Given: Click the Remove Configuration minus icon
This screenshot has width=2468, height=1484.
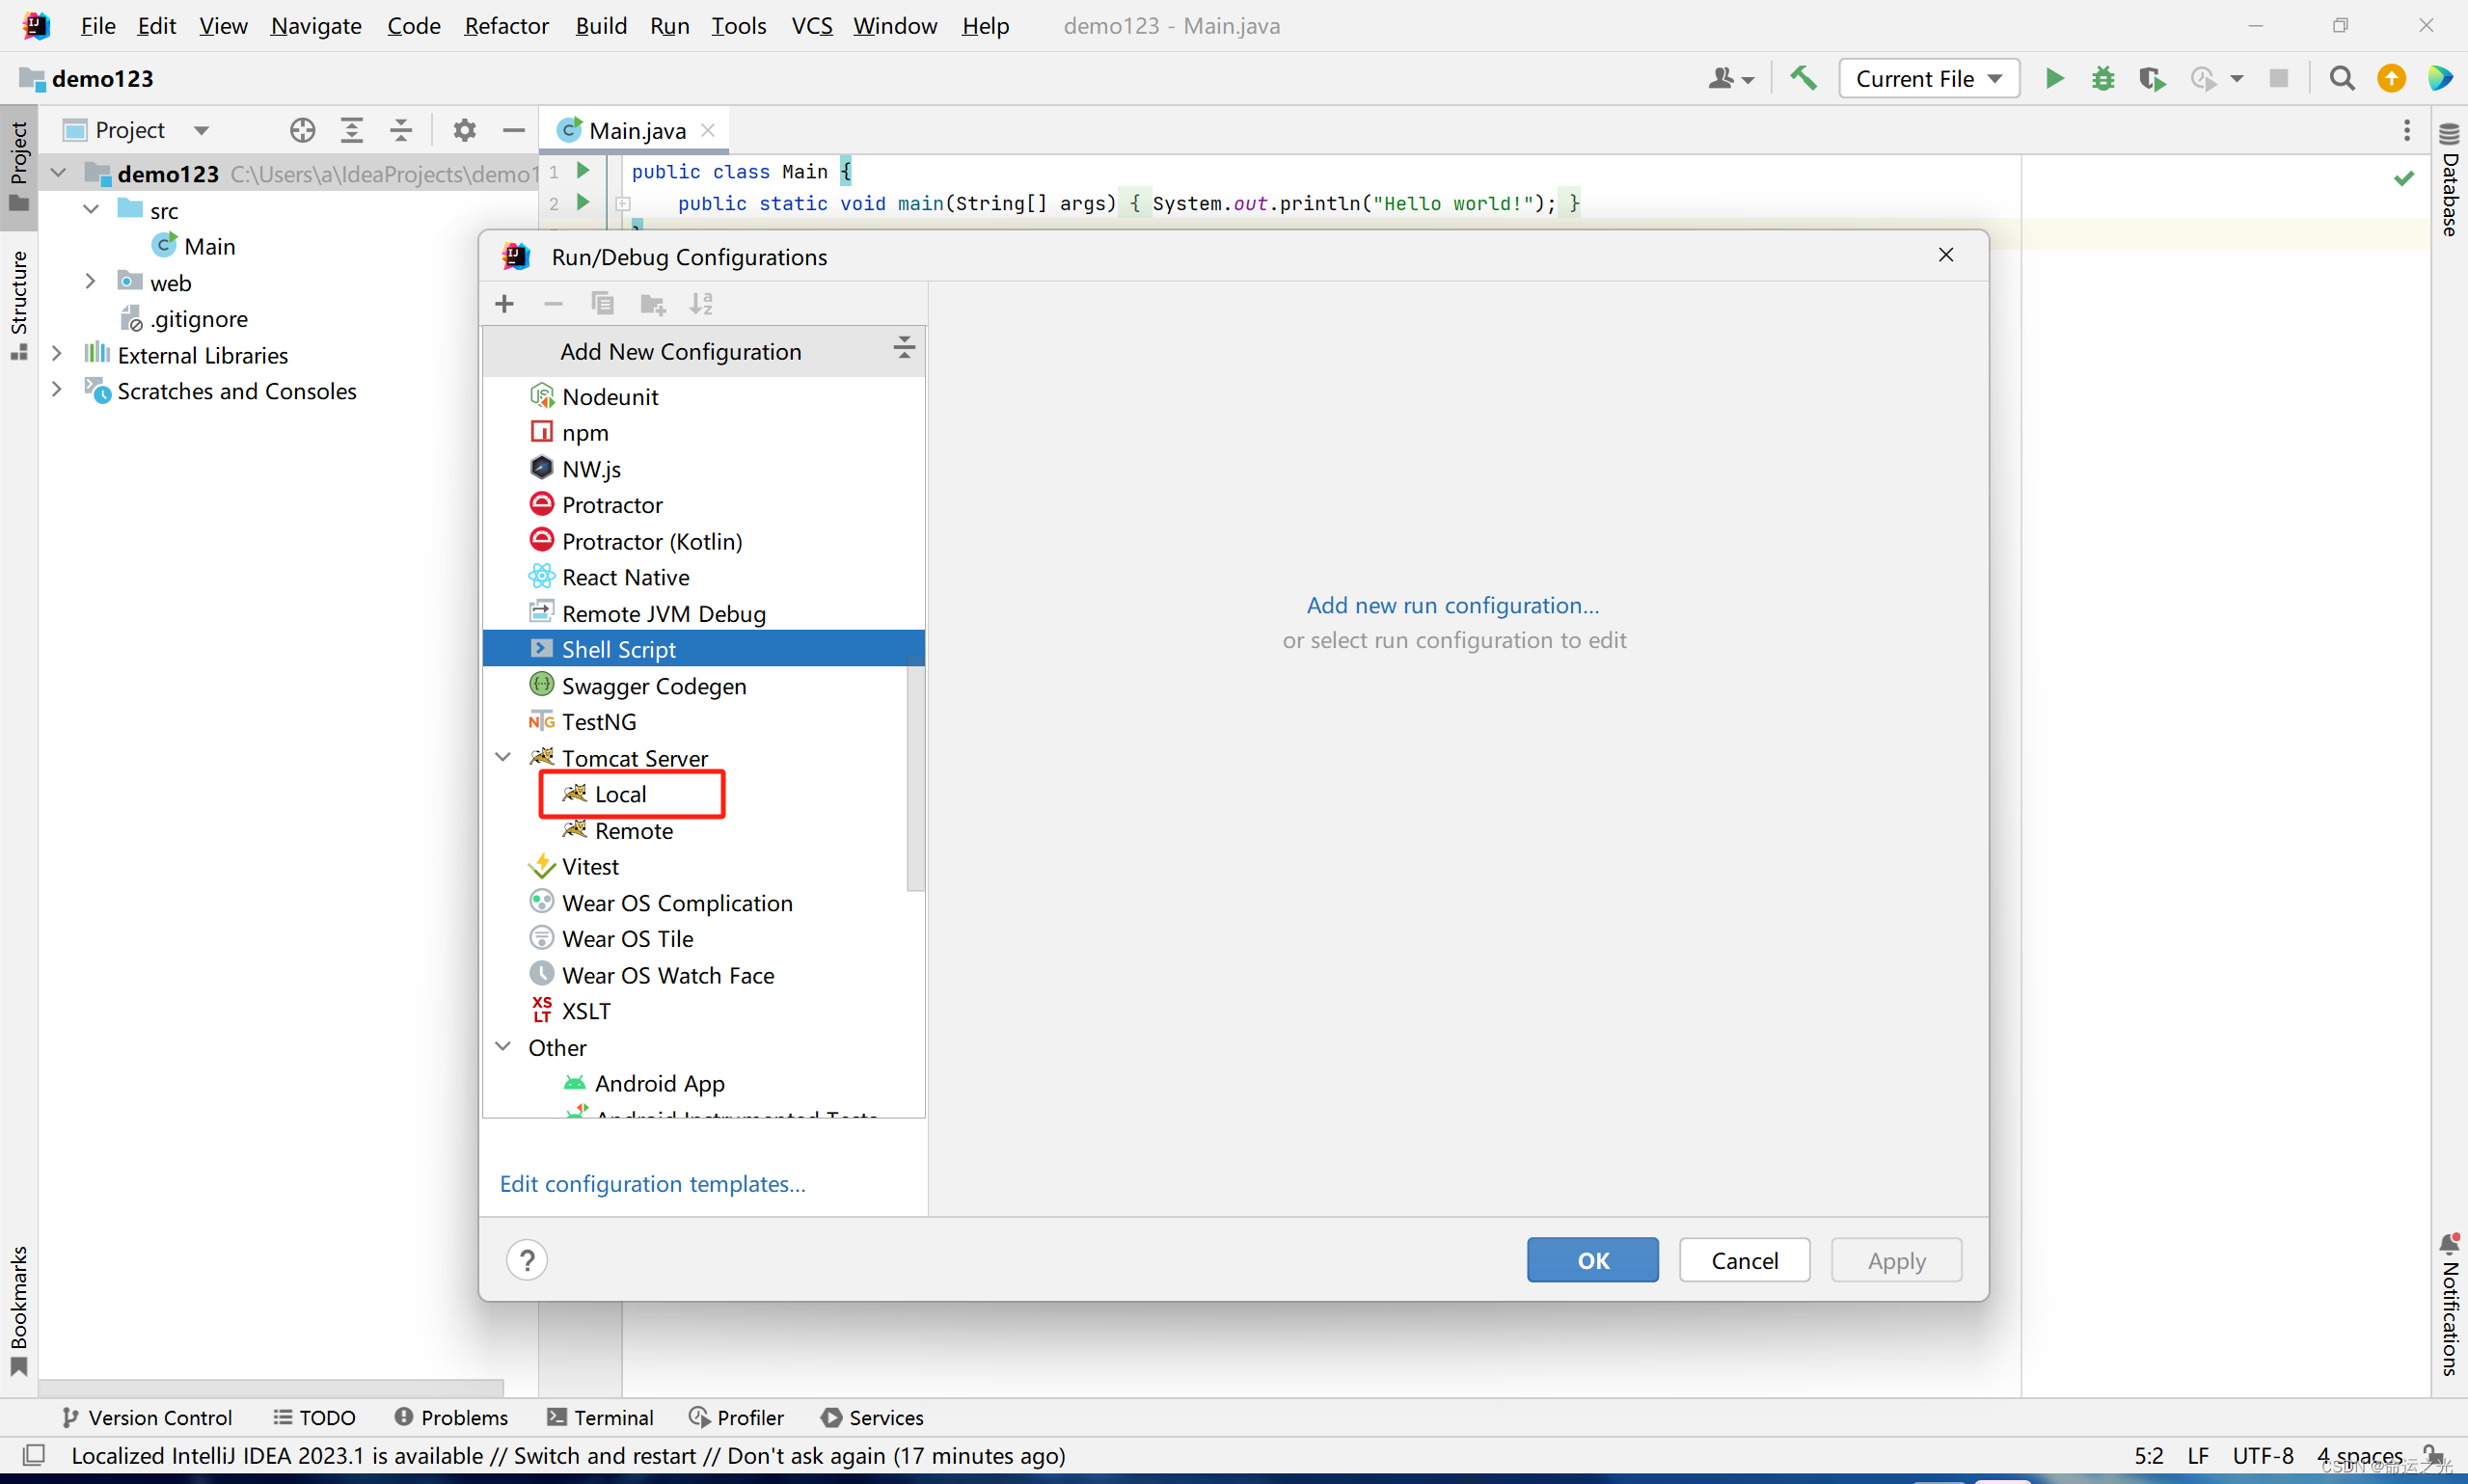Looking at the screenshot, I should click(x=552, y=303).
